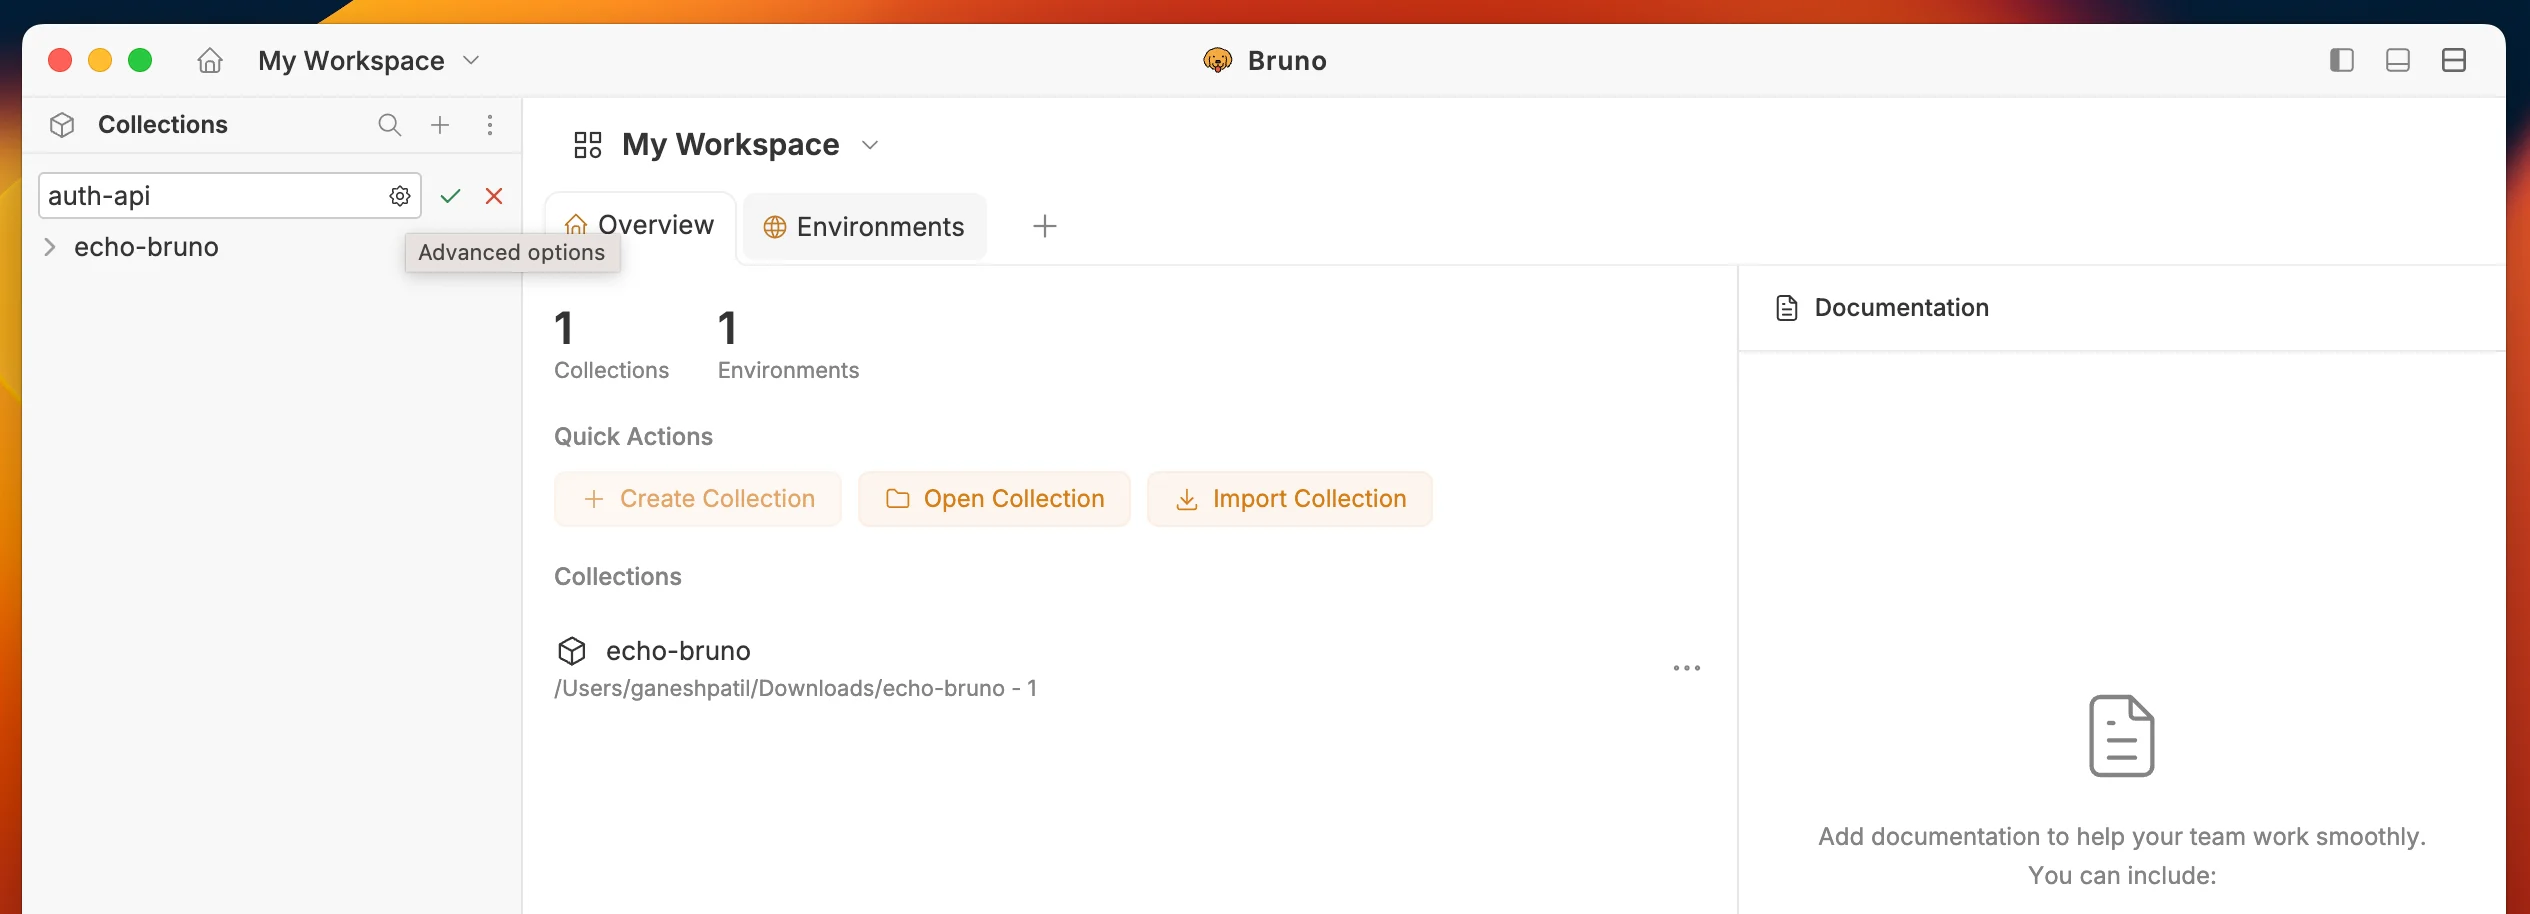Image resolution: width=2530 pixels, height=914 pixels.
Task: Click the workspace grid icon in header
Action: [x=588, y=145]
